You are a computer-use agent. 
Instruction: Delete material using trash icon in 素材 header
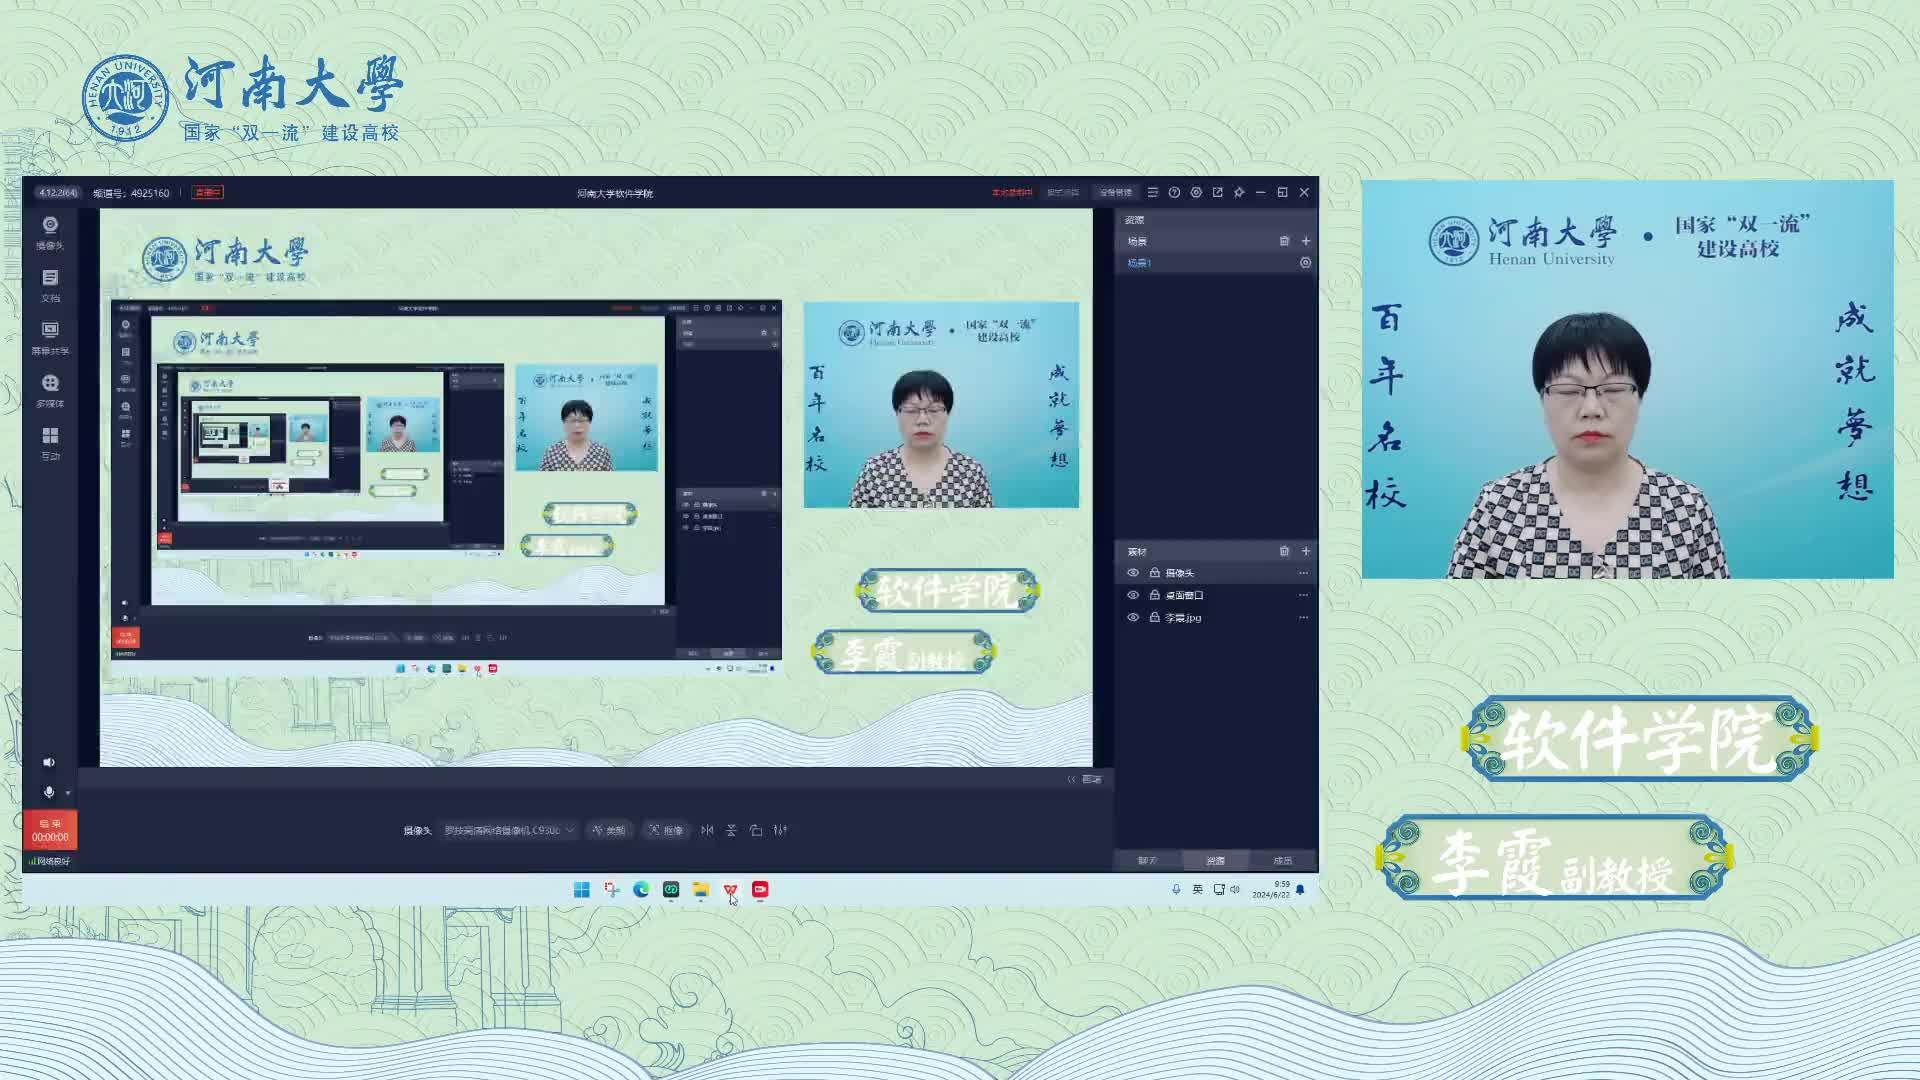click(x=1284, y=551)
